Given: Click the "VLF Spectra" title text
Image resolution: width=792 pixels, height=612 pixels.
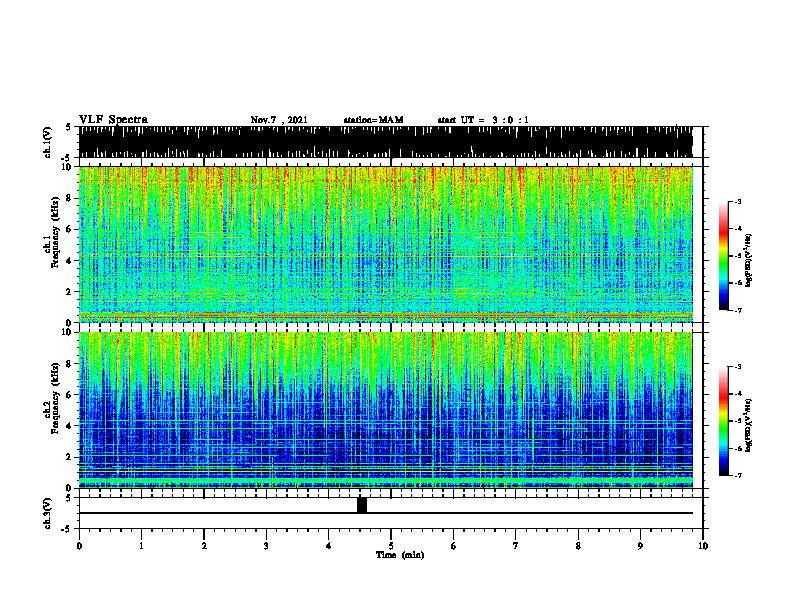Looking at the screenshot, I should pyautogui.click(x=113, y=120).
